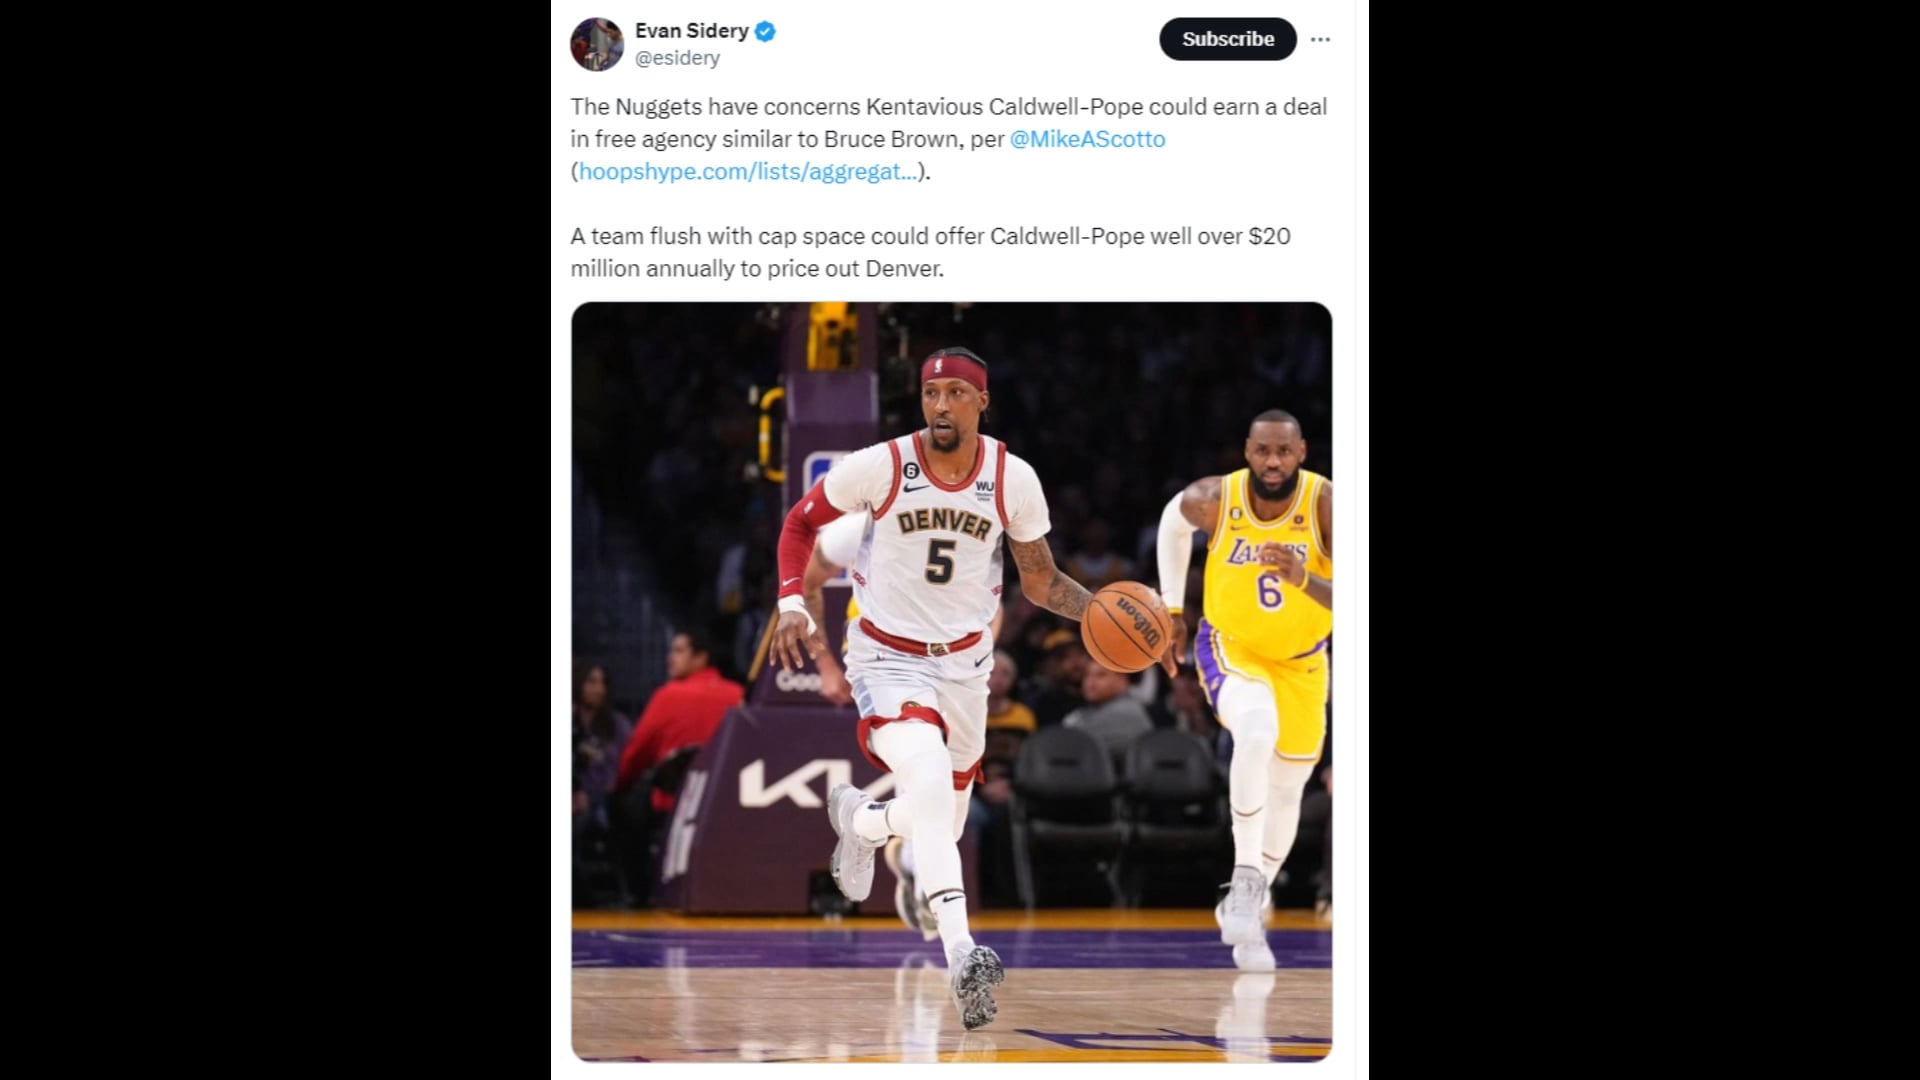
Task: Click the number 5 on the Denver jersey
Action: point(940,562)
